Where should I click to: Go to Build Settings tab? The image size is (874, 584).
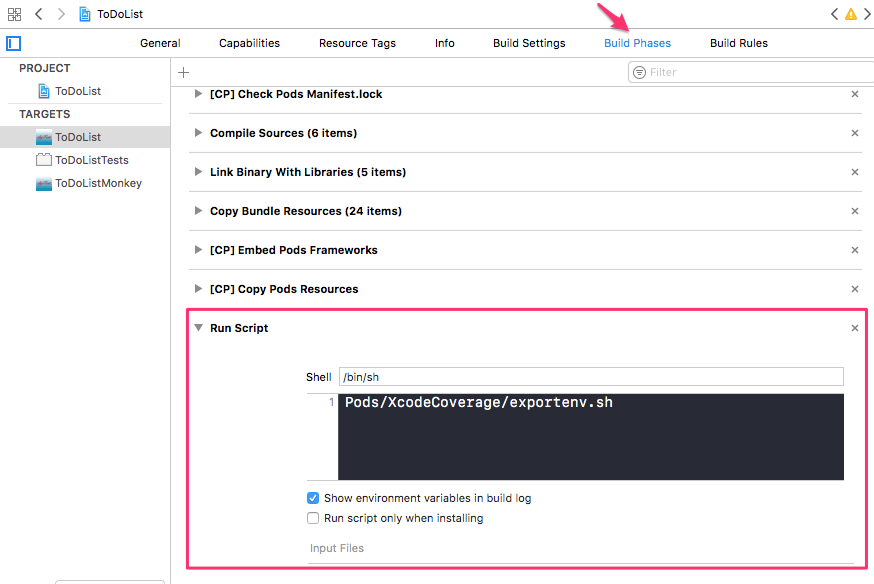(x=529, y=43)
